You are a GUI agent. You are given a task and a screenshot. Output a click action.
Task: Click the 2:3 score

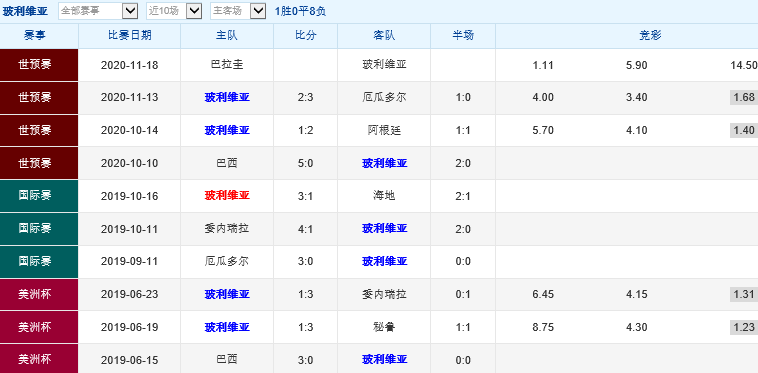[306, 98]
